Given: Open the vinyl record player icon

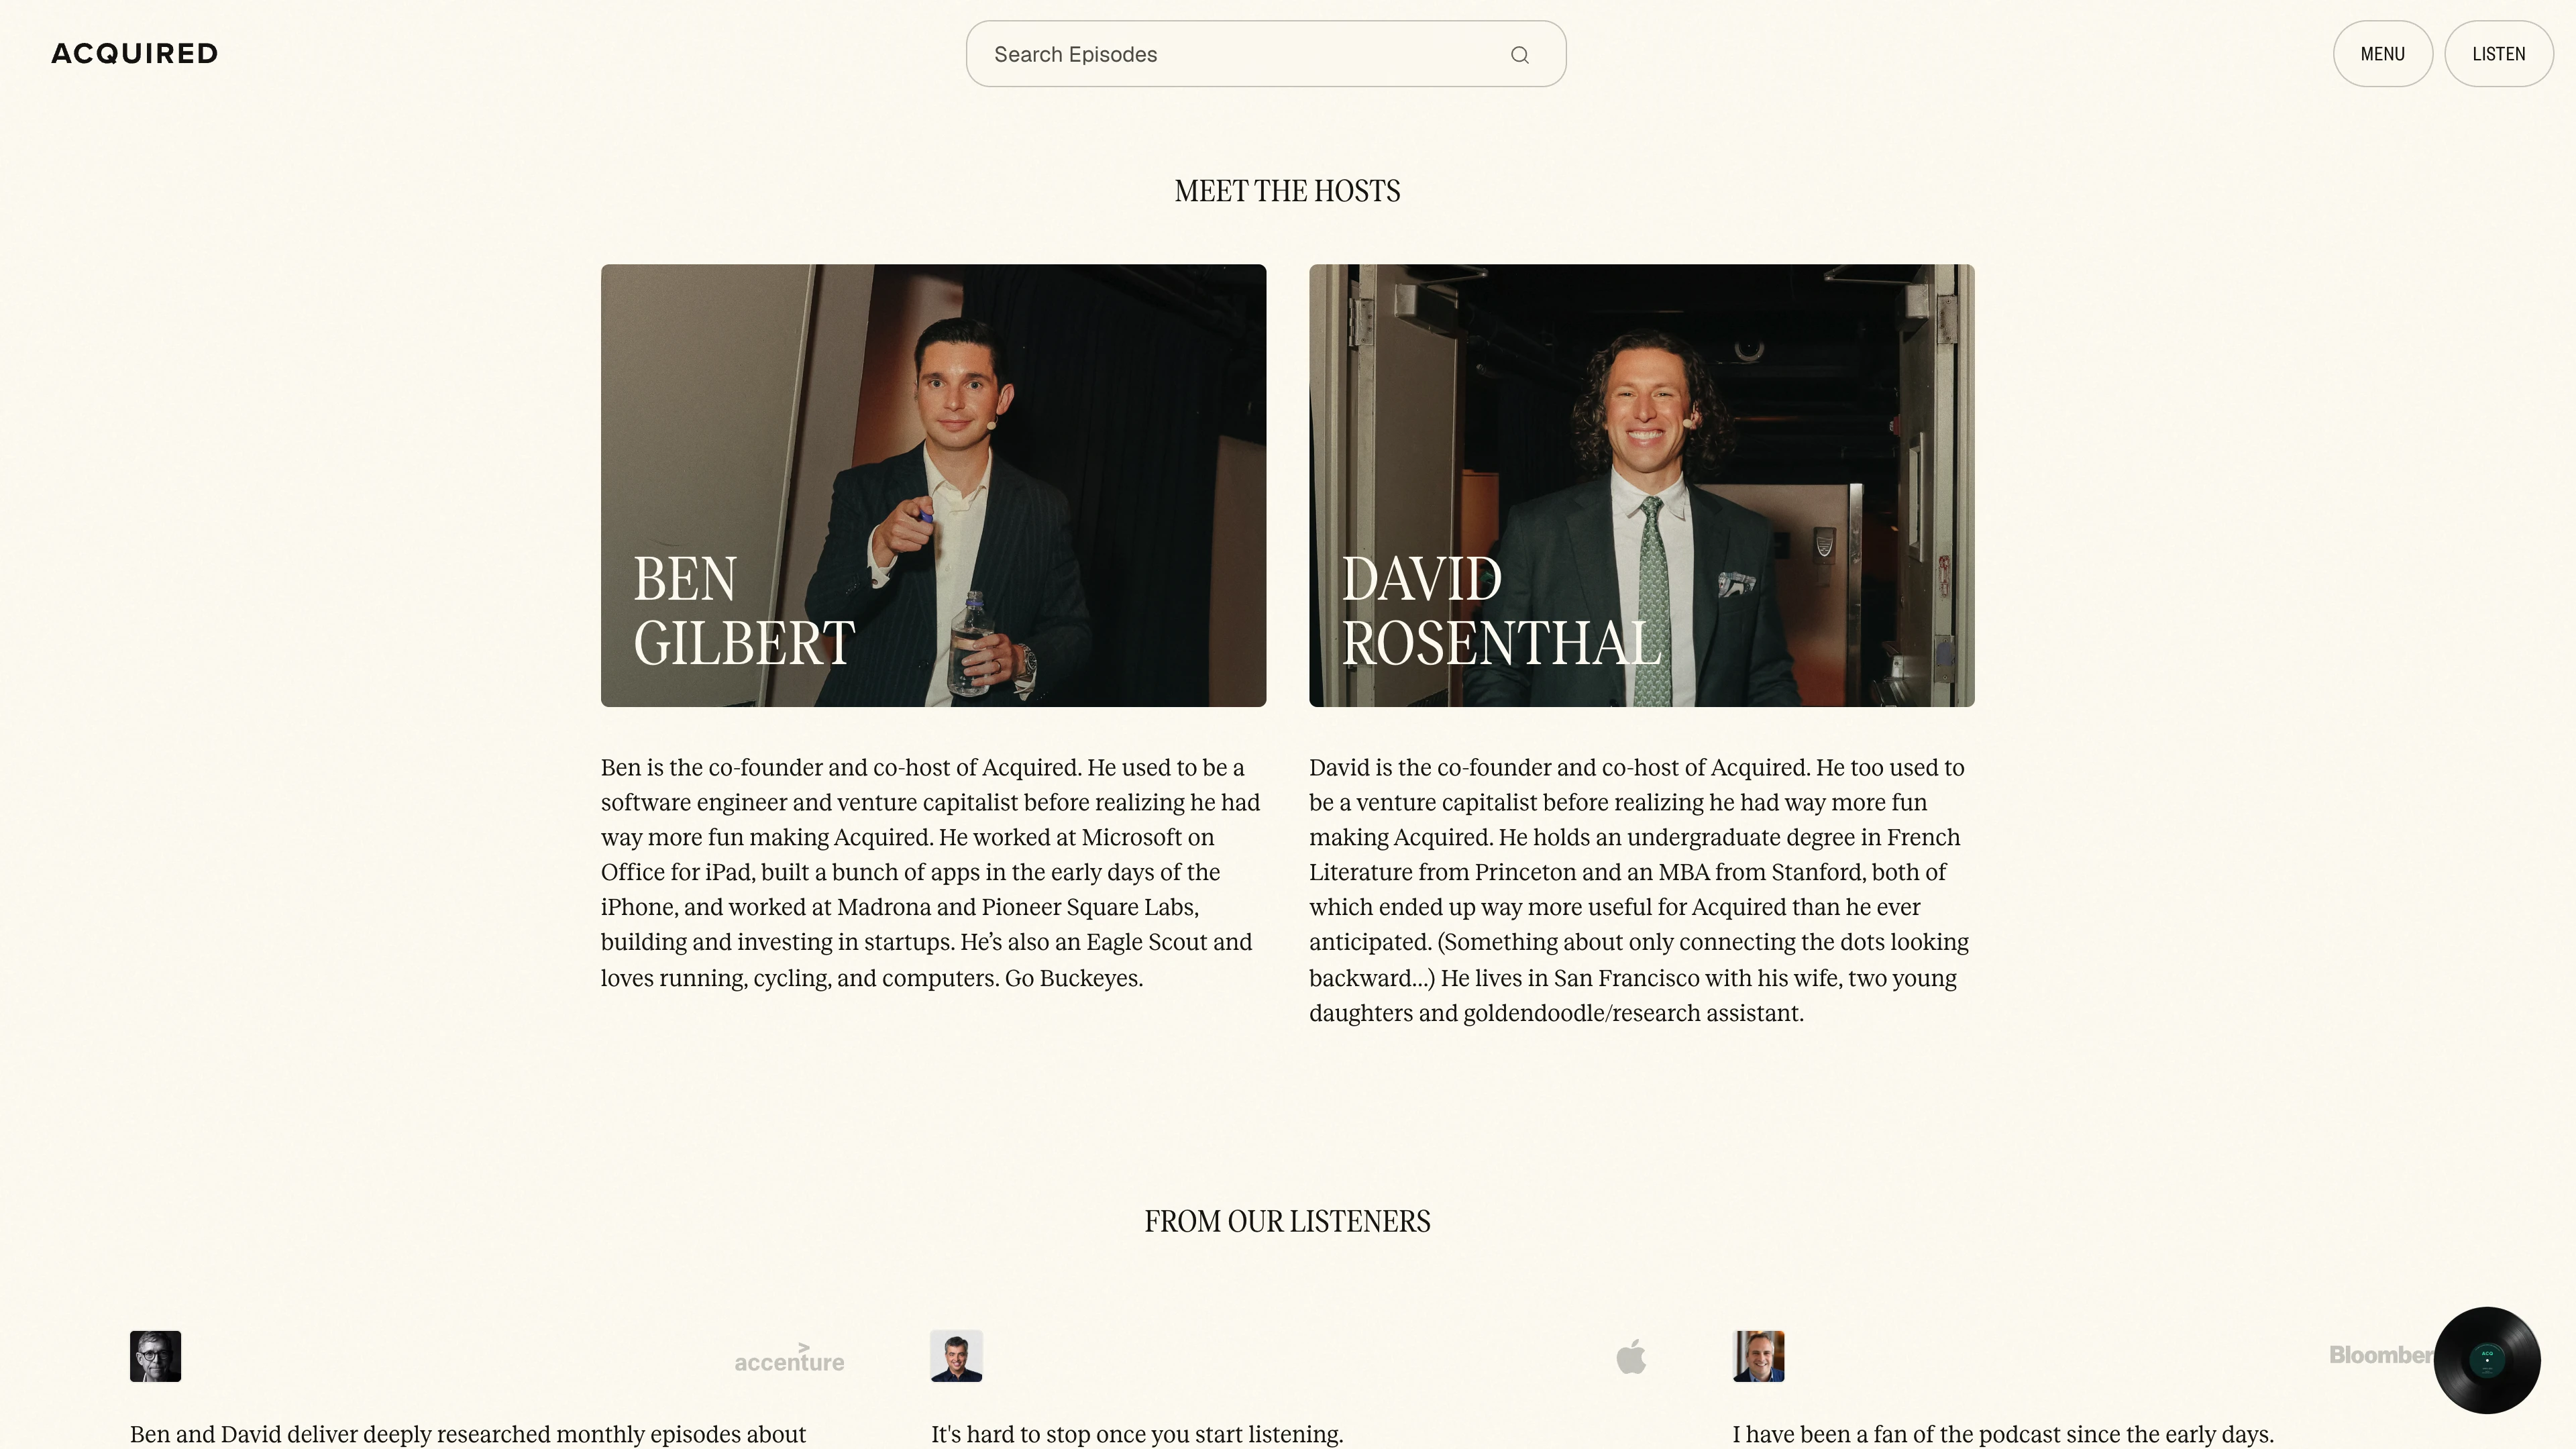Looking at the screenshot, I should coord(2487,1359).
